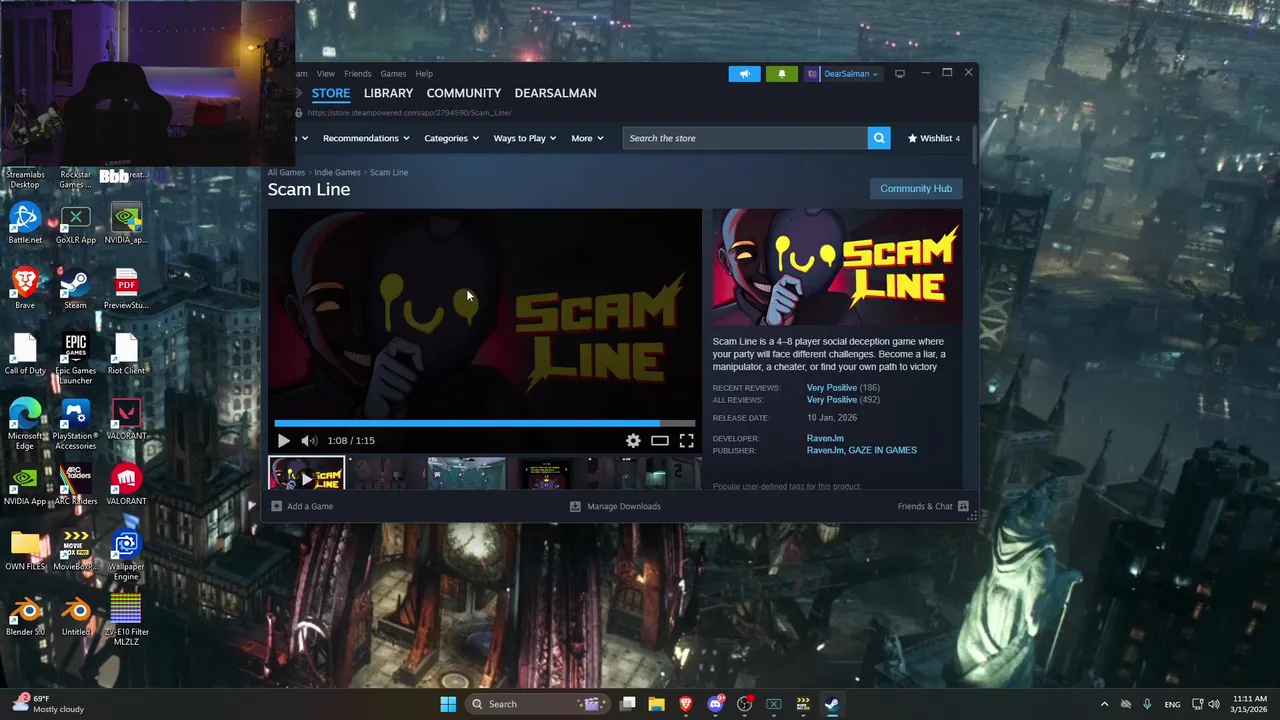Select the Scam Line trailer thumbnail

306,474
